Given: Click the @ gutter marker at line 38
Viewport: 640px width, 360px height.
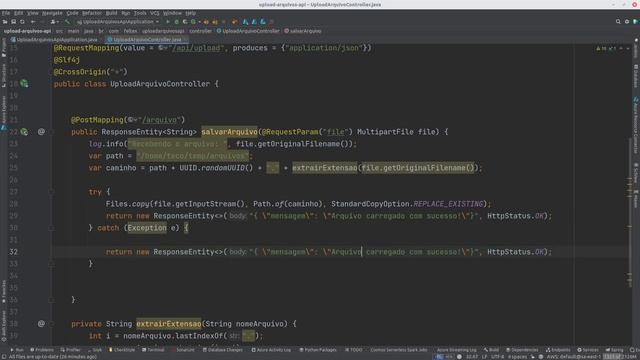Looking at the screenshot, I should [x=41, y=323].
